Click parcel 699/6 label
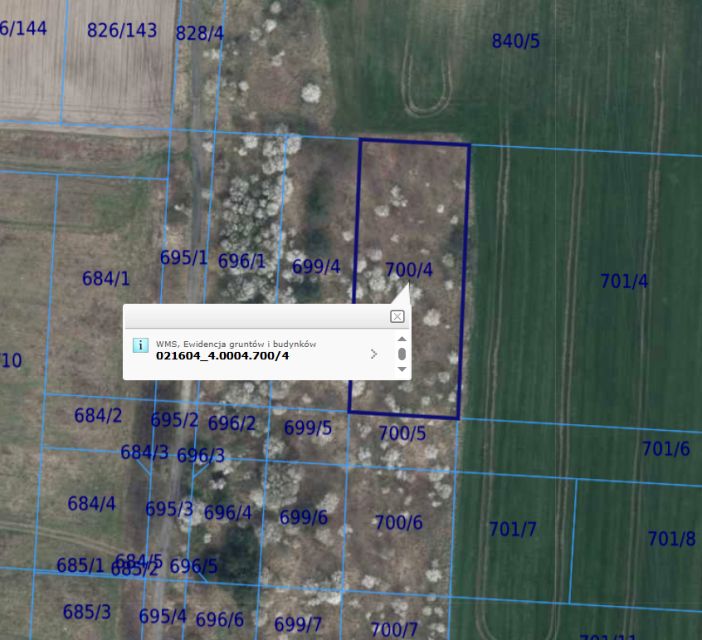 303,517
